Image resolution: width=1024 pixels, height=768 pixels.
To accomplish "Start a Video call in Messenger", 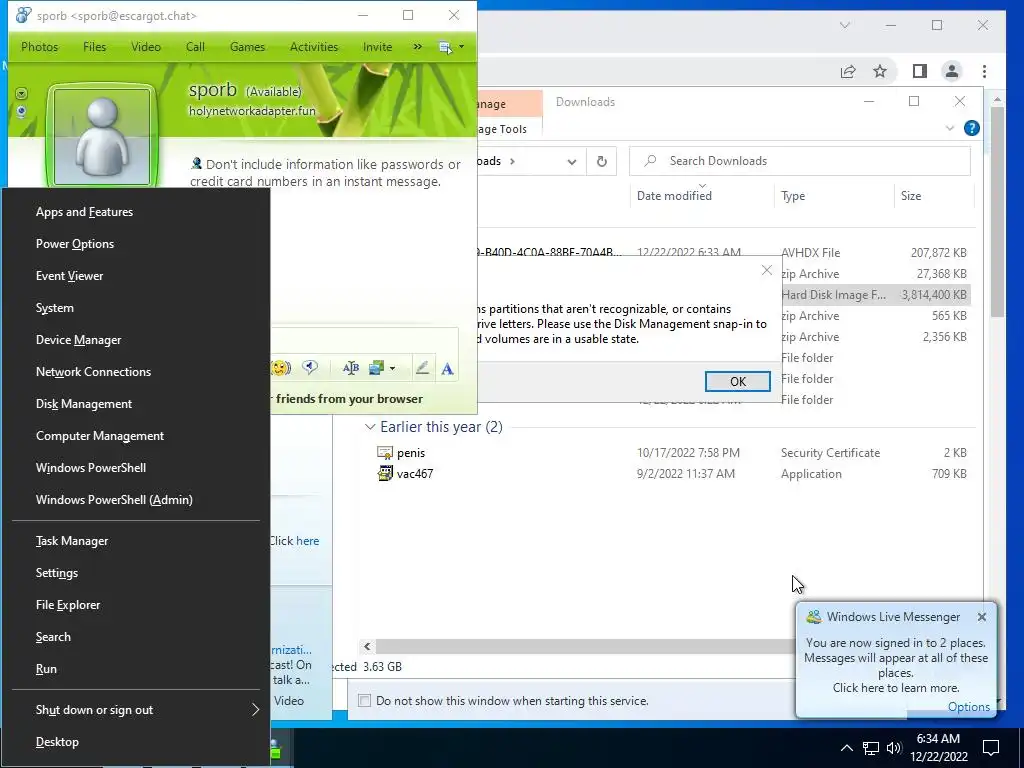I will [x=146, y=47].
